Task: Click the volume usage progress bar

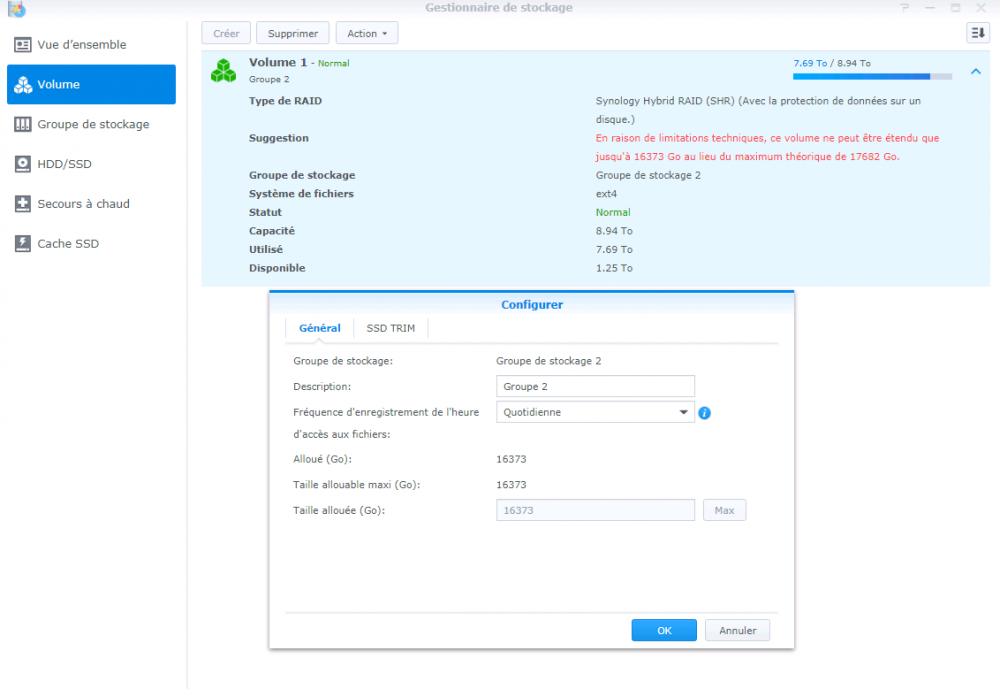Action: (872, 77)
